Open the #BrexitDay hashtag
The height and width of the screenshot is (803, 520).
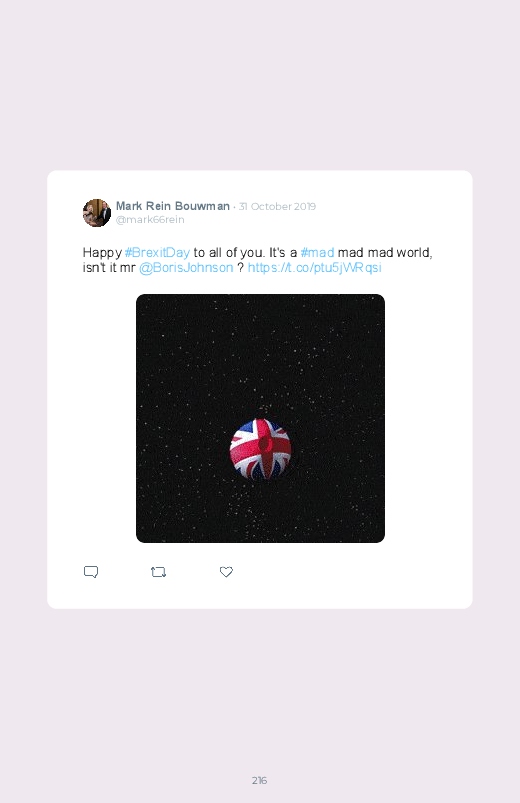click(x=157, y=252)
